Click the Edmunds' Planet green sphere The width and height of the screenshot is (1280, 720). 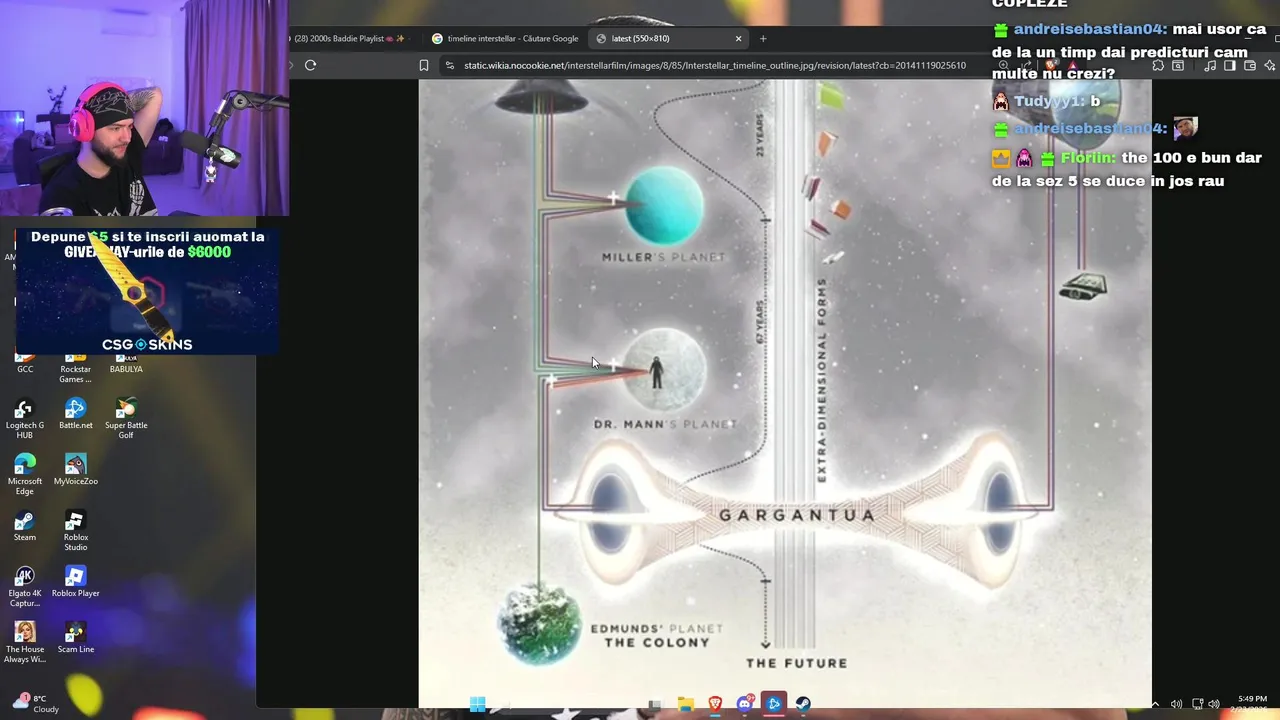[540, 624]
